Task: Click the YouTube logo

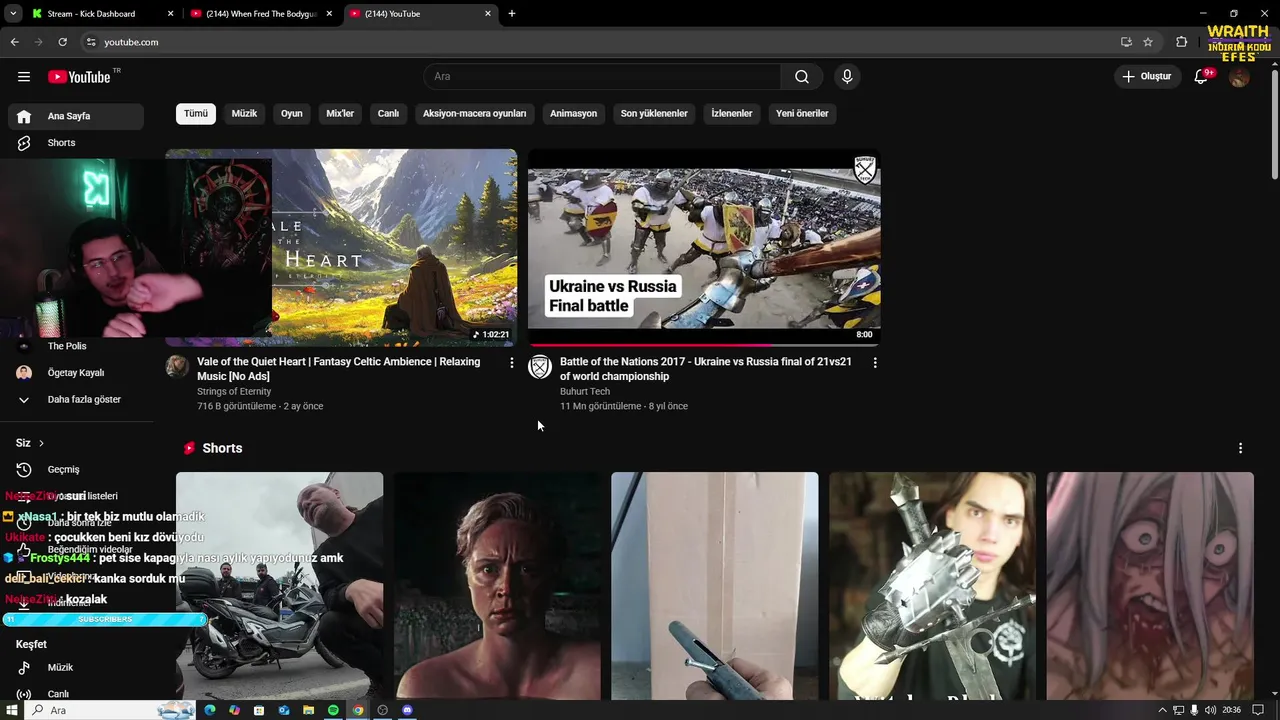Action: pos(79,77)
